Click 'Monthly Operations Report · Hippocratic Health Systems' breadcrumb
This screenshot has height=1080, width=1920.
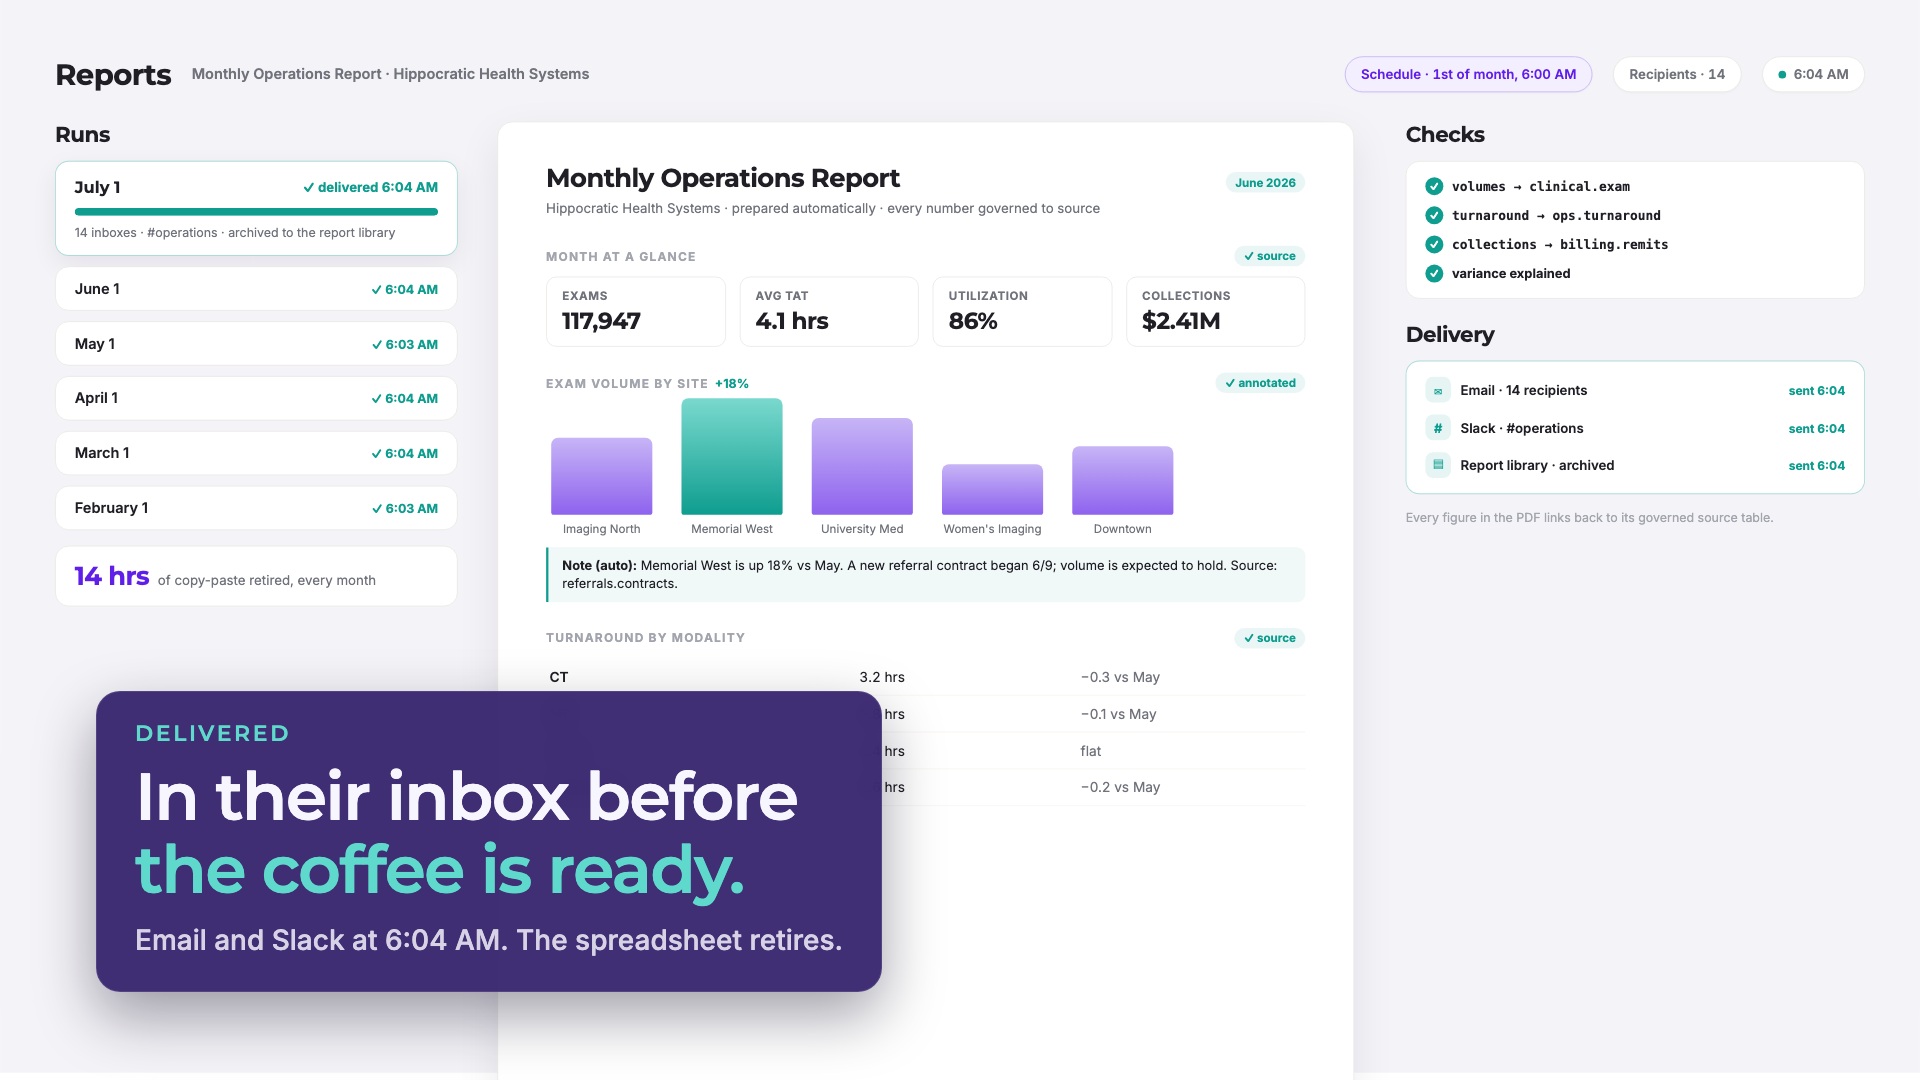390,74
